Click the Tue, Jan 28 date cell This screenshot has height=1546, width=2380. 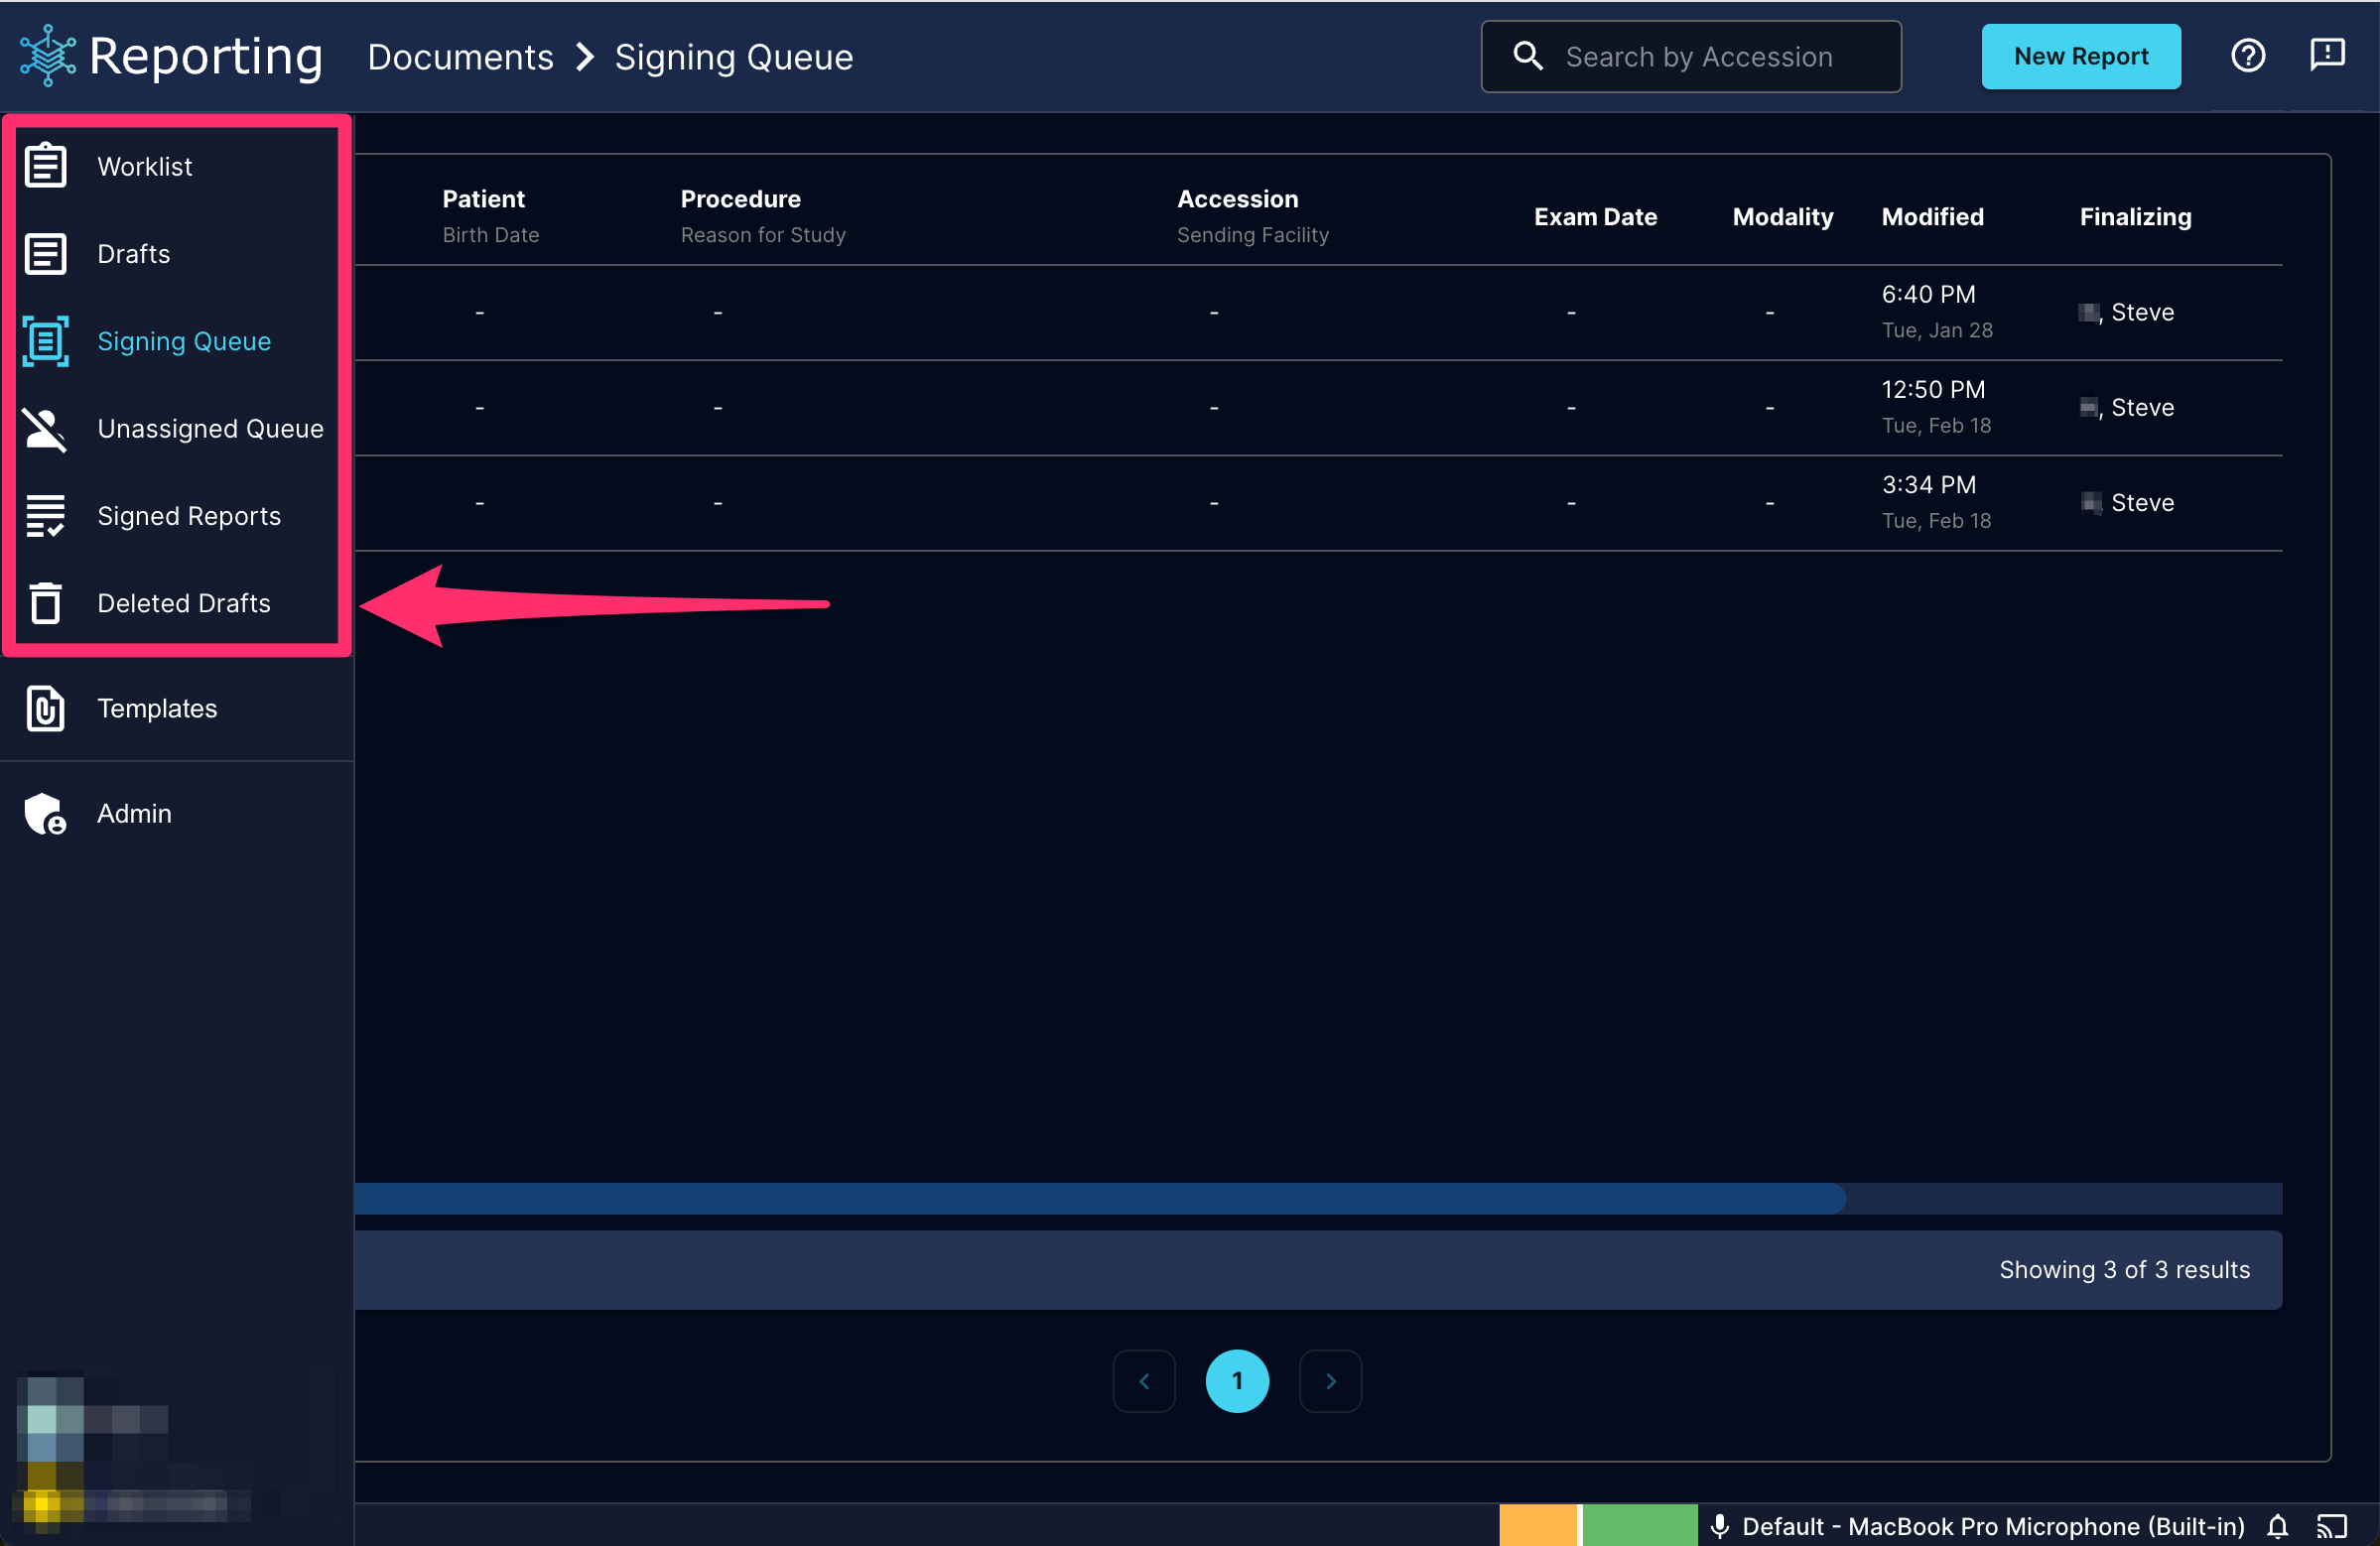1937,330
